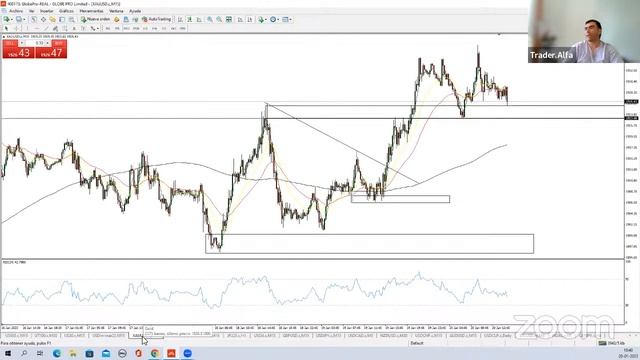Open the Ver menu
This screenshot has height=360, width=640.
[31, 11]
